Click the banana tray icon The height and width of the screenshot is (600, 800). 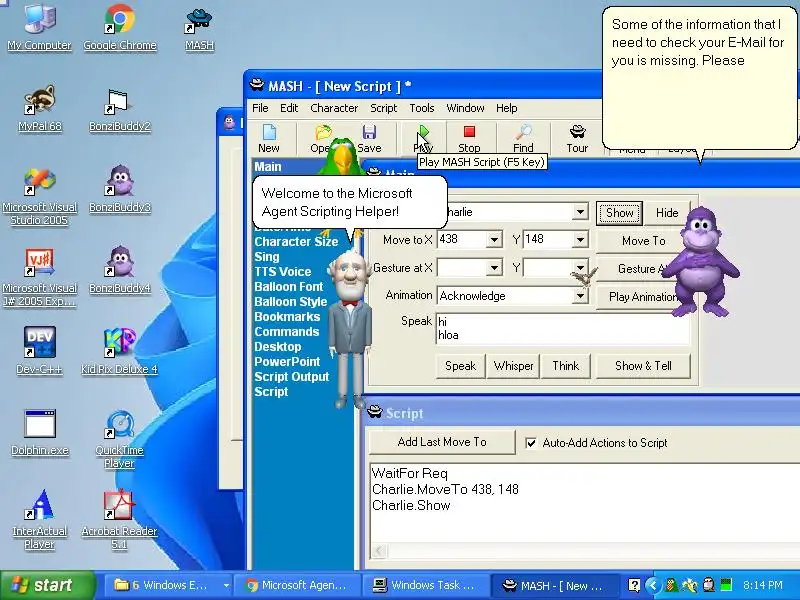(690, 585)
